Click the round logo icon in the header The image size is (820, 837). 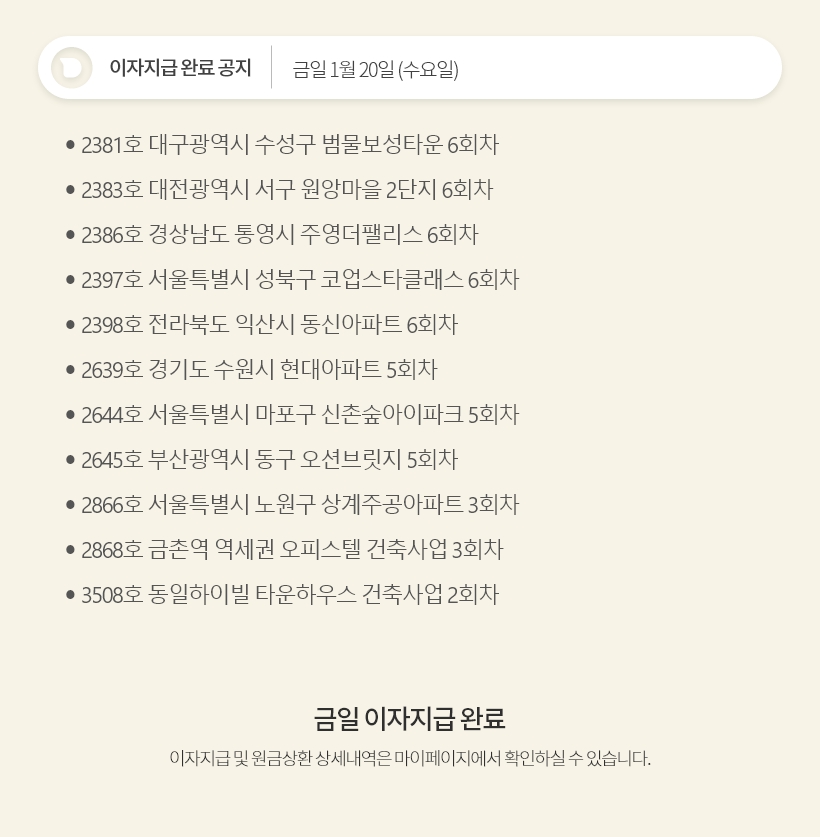pos(72,68)
